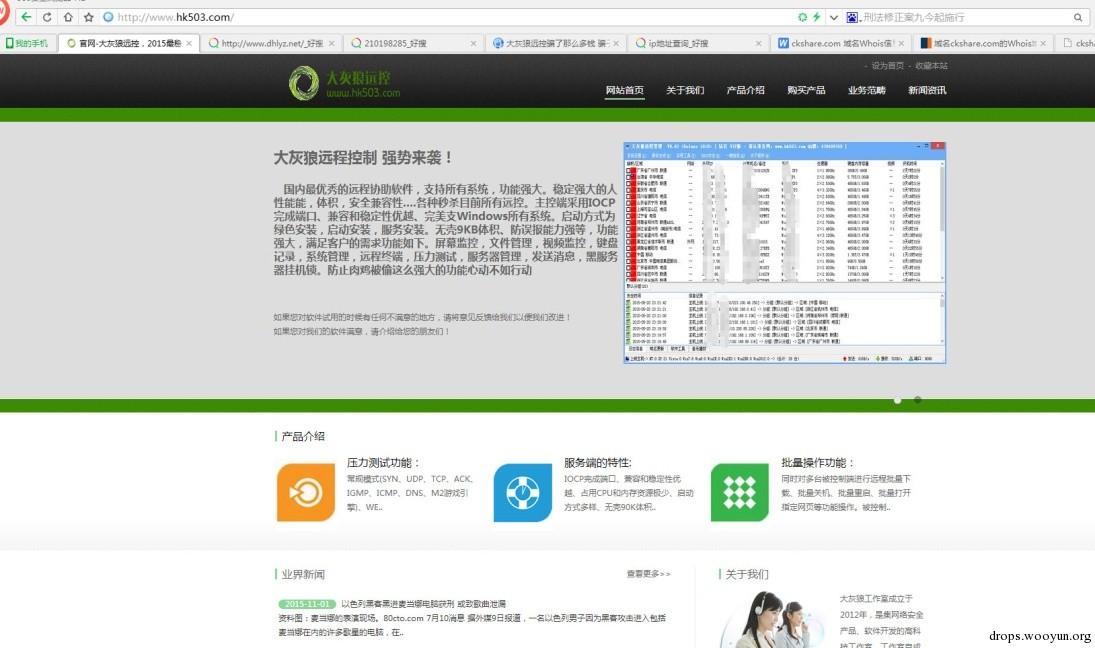The height and width of the screenshot is (648, 1095).
Task: Open 购买产品 nav menu item
Action: [x=806, y=90]
